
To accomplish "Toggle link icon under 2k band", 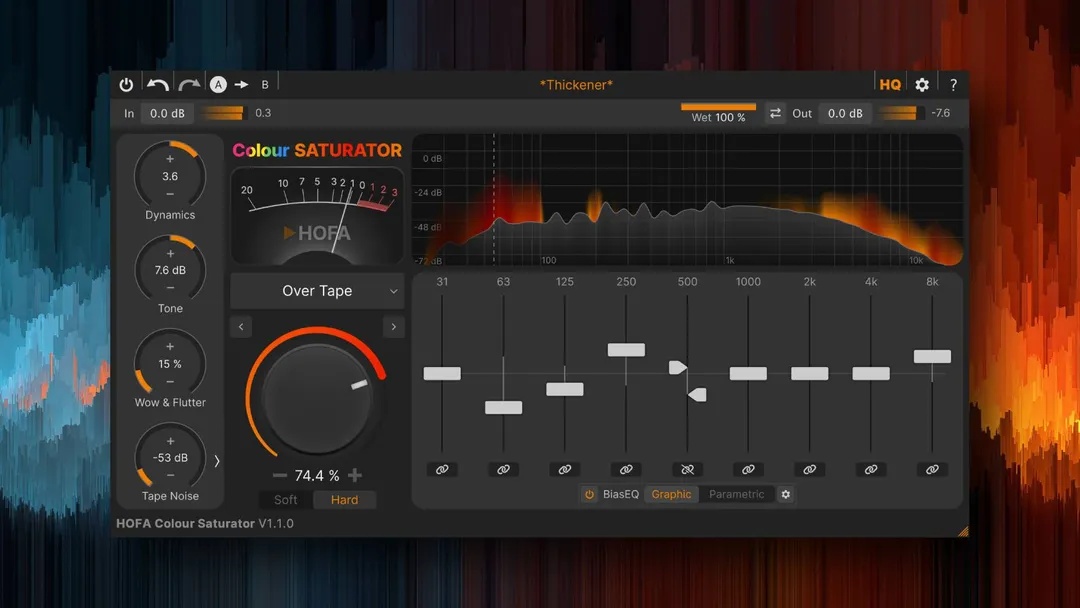I will click(809, 470).
